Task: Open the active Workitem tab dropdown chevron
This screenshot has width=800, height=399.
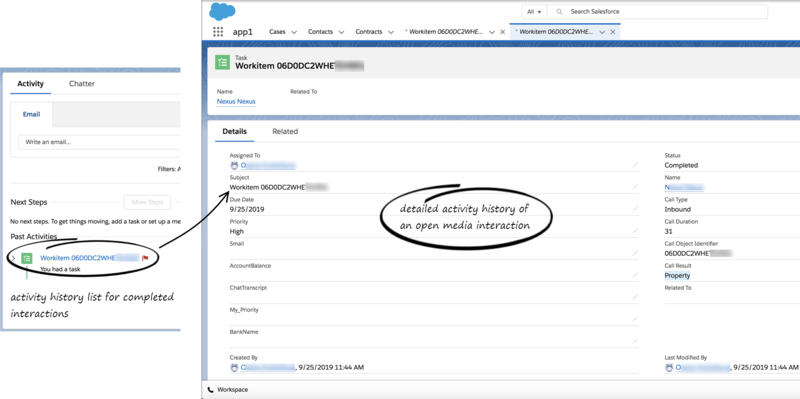Action: tap(602, 32)
